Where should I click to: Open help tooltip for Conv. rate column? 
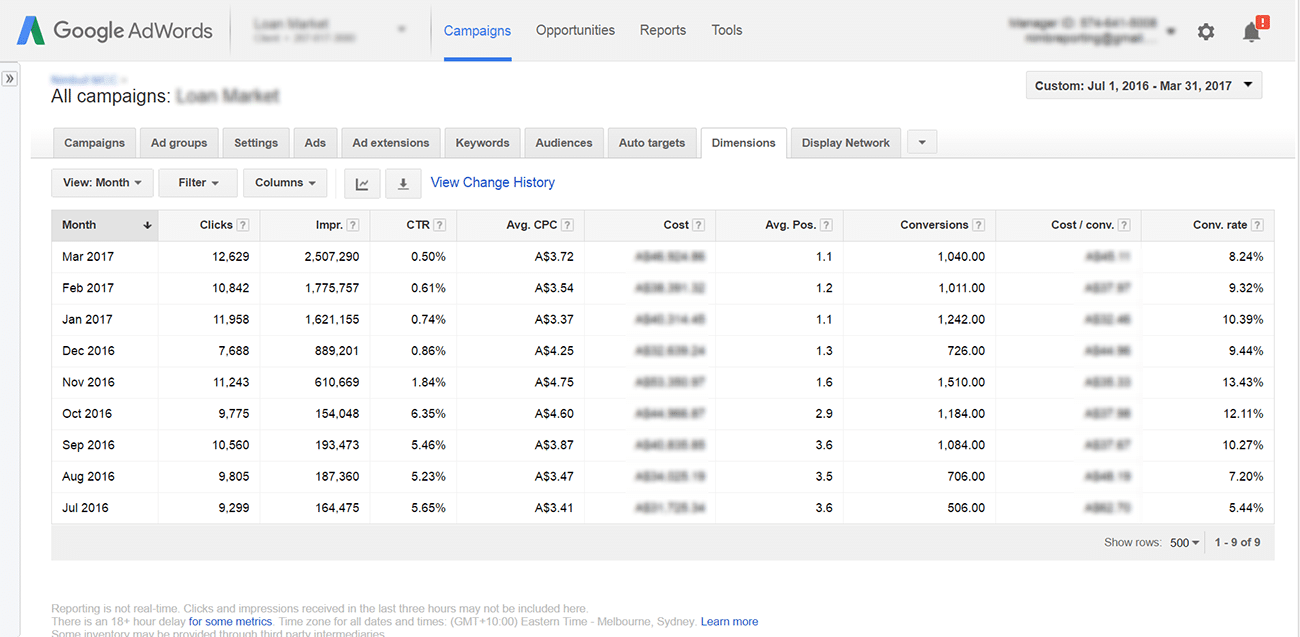tap(1257, 225)
